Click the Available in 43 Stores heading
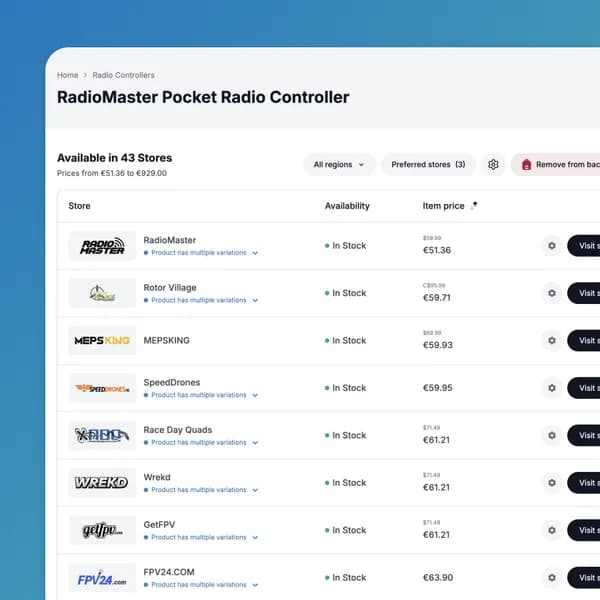Screen dimensions: 600x600 (x=114, y=158)
